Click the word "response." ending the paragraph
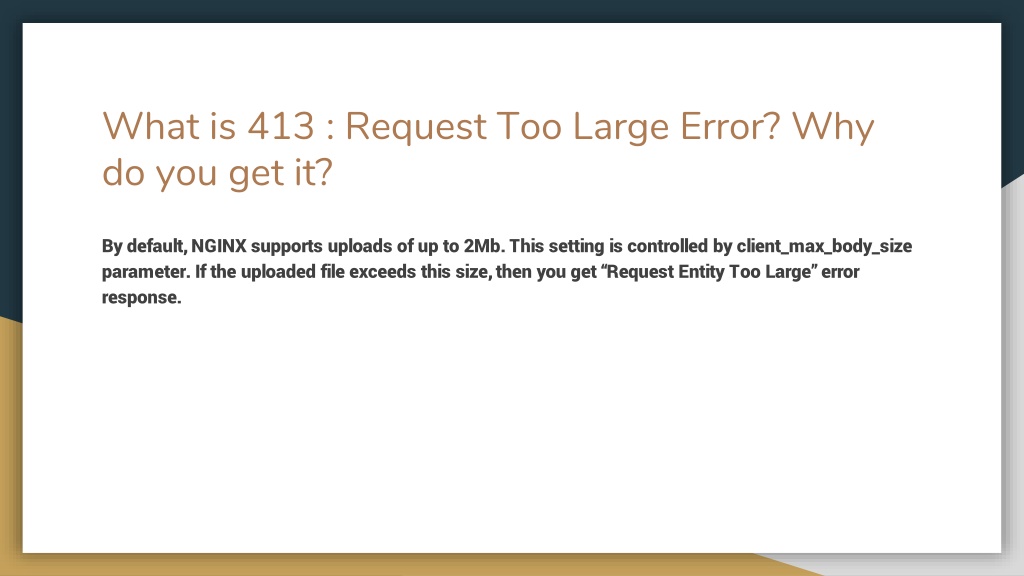The image size is (1024, 576). 142,298
